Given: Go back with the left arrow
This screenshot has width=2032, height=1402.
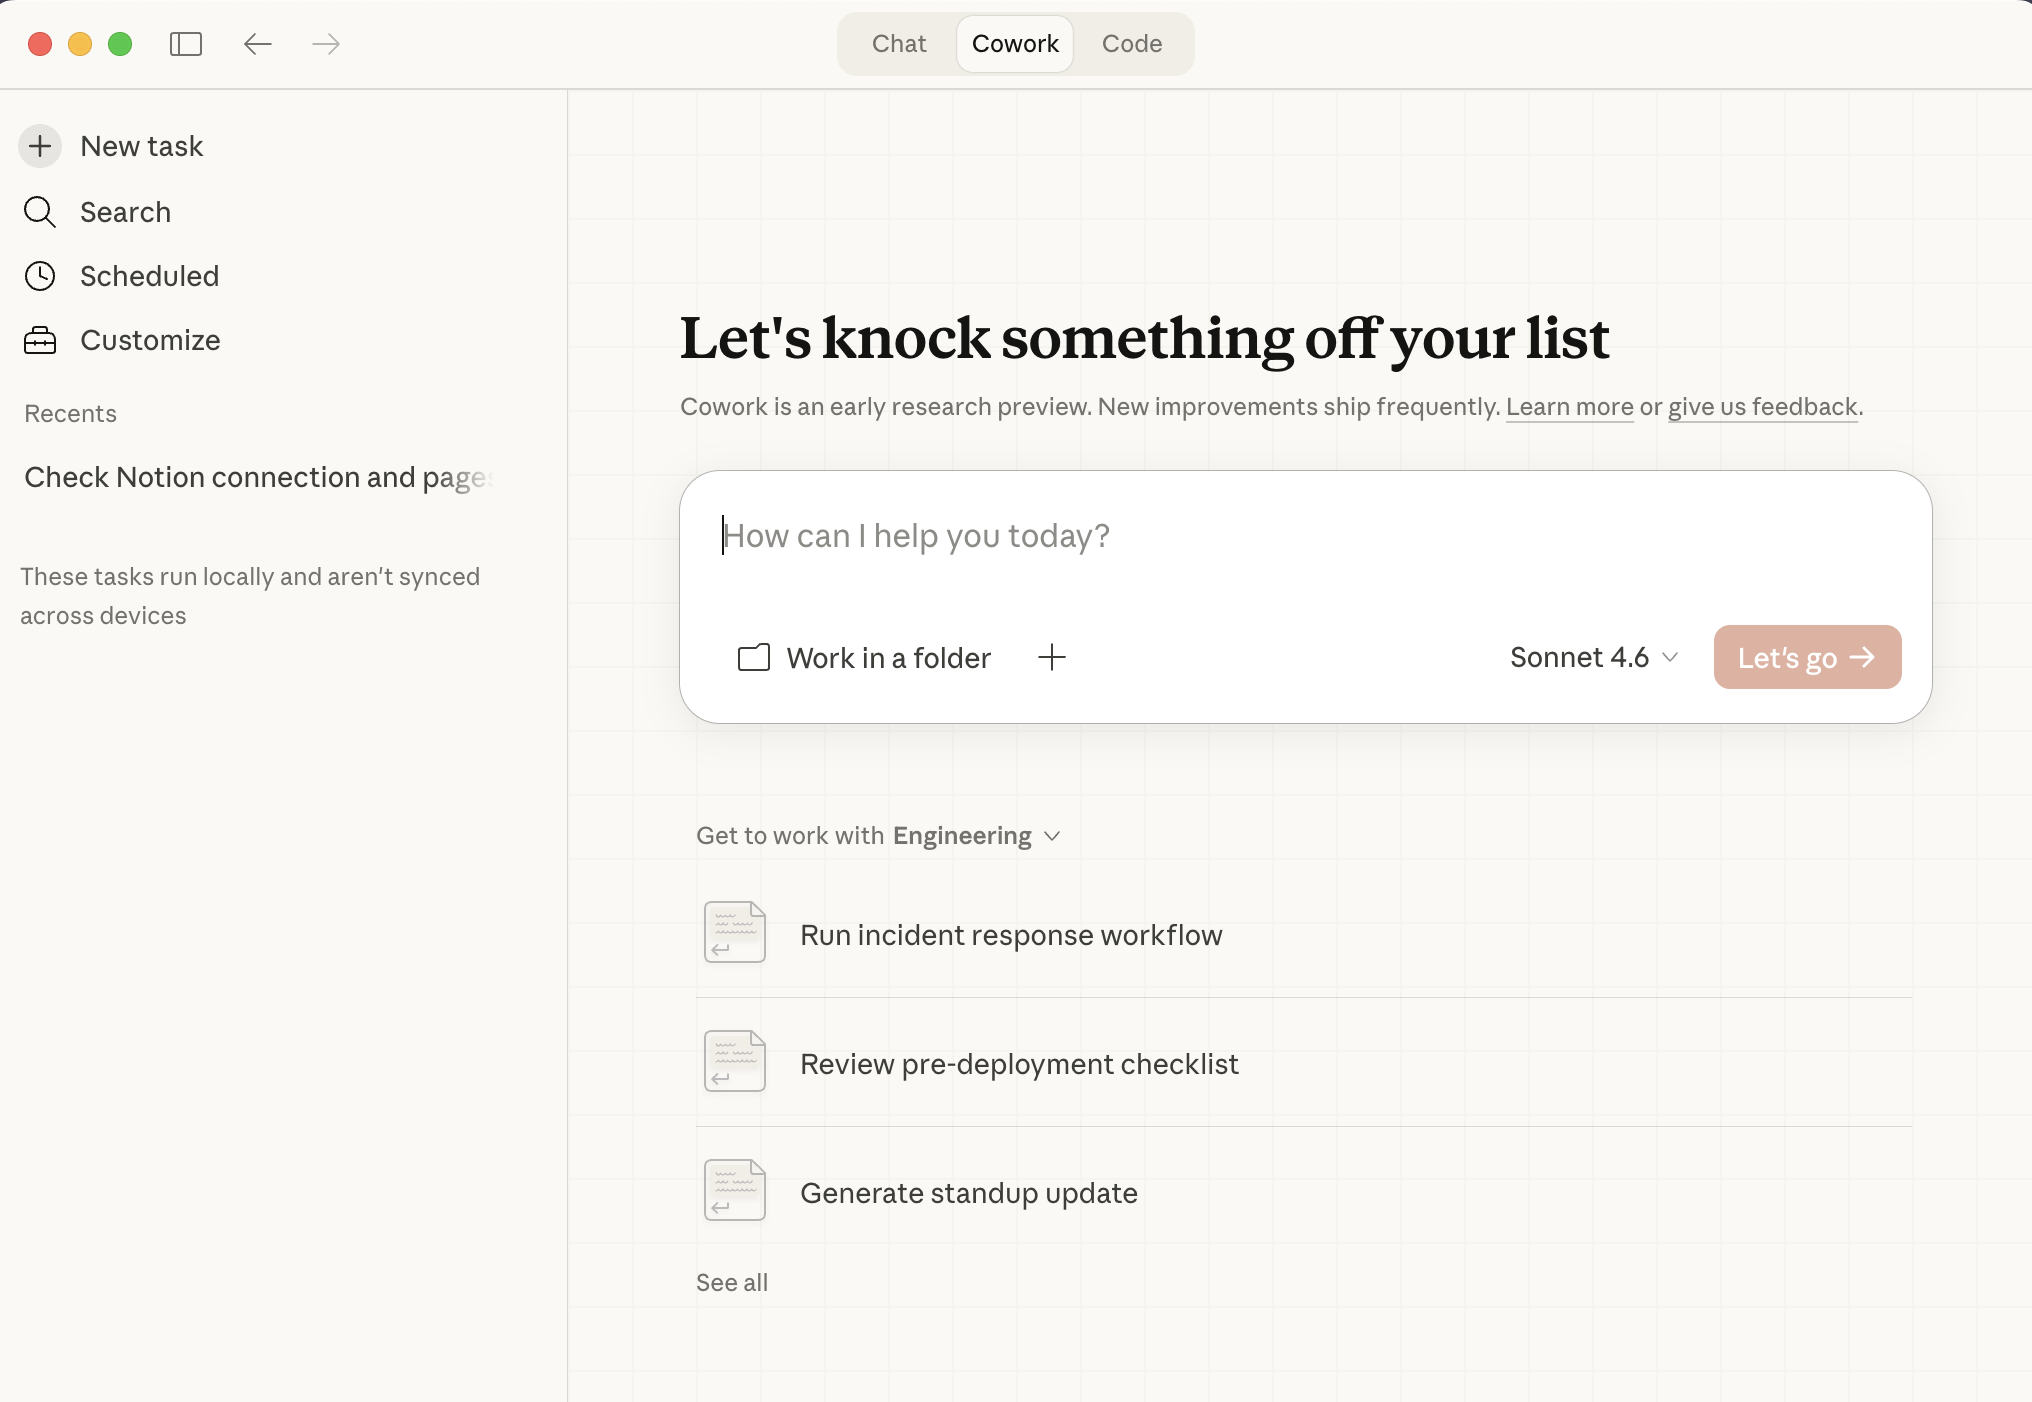Looking at the screenshot, I should pos(258,44).
